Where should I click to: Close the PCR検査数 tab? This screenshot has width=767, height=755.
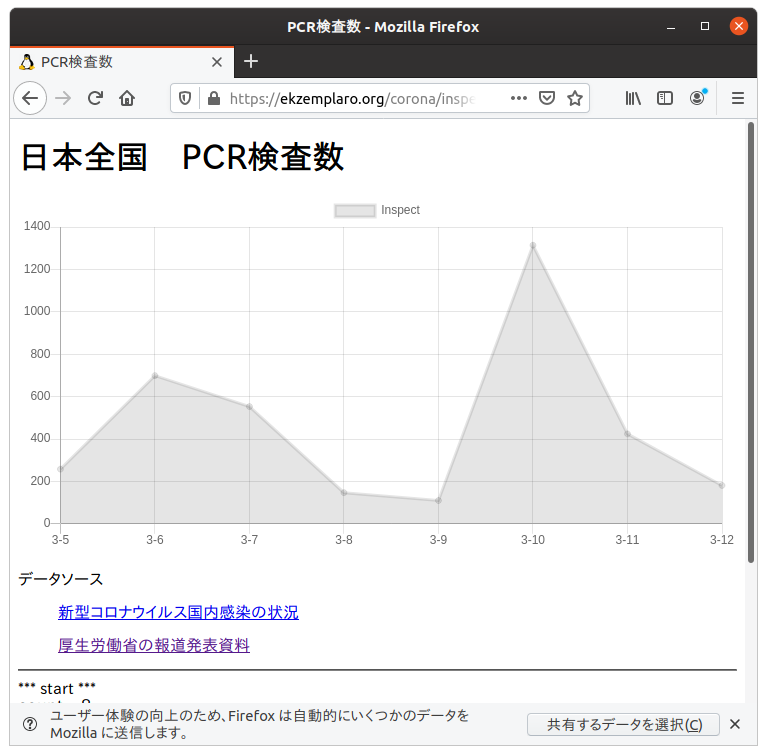click(217, 62)
